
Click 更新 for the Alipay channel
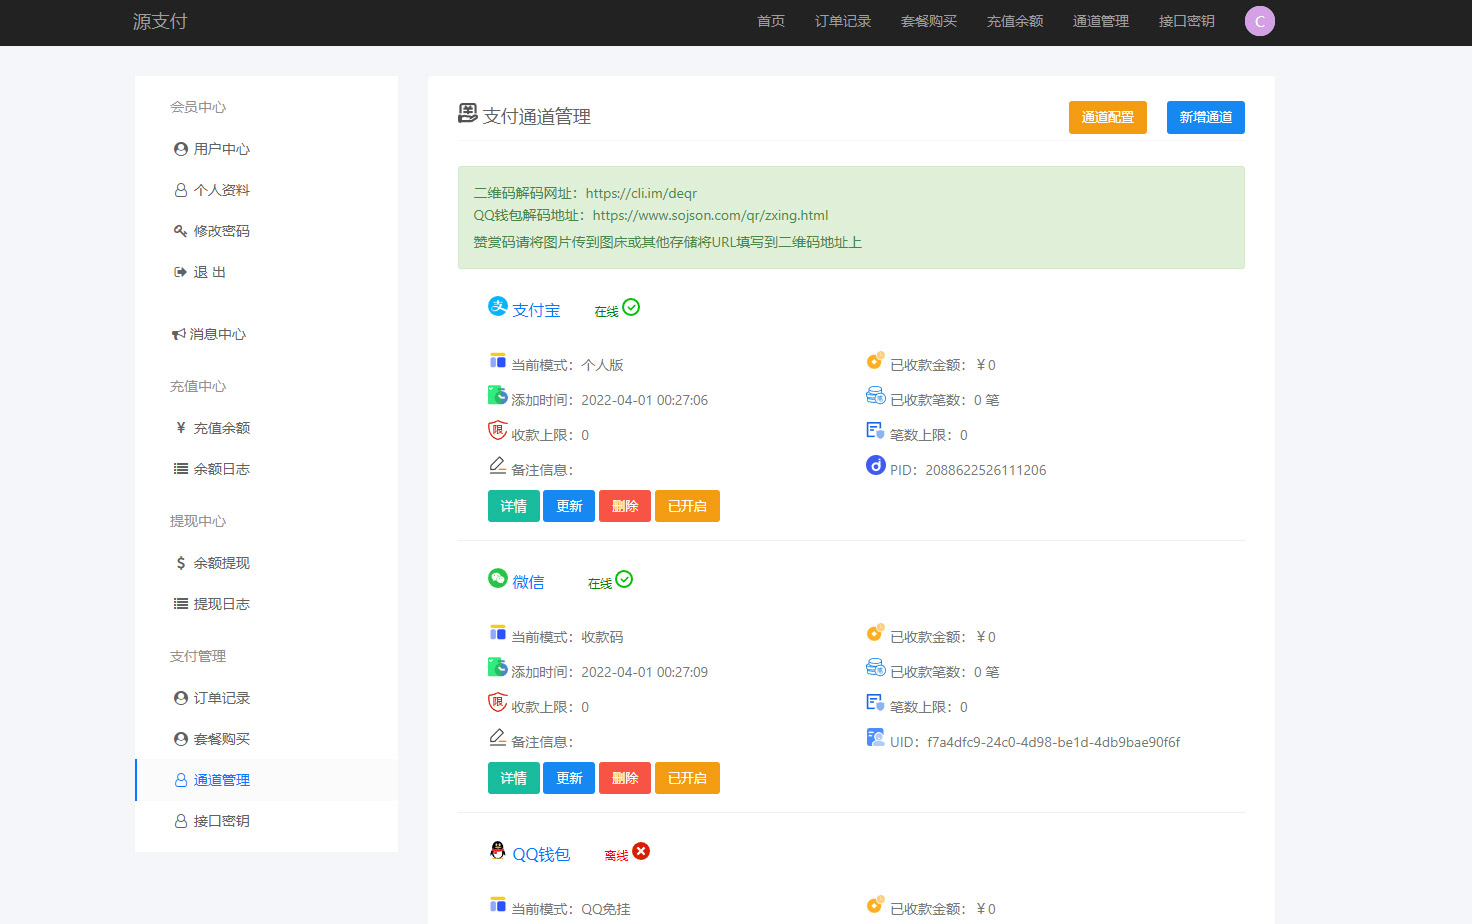(569, 506)
